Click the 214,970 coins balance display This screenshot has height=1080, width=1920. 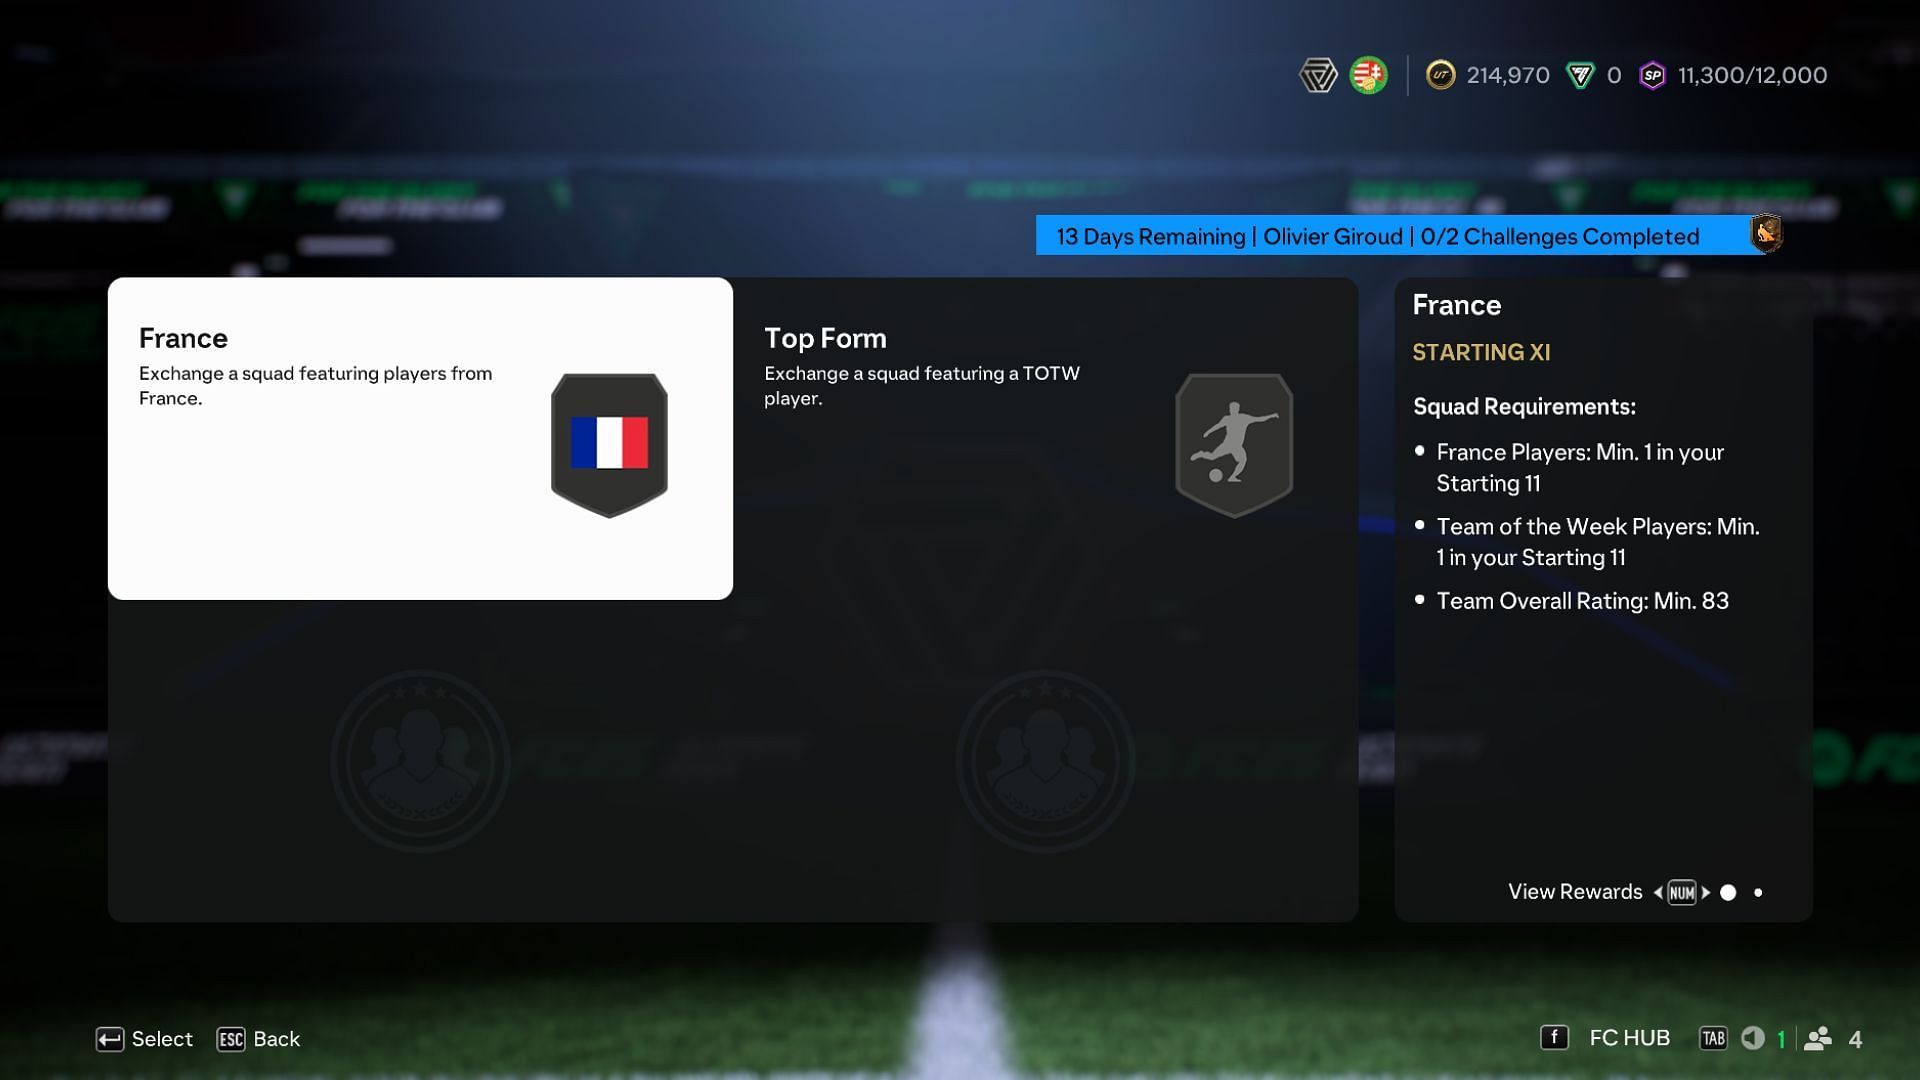tap(1490, 75)
